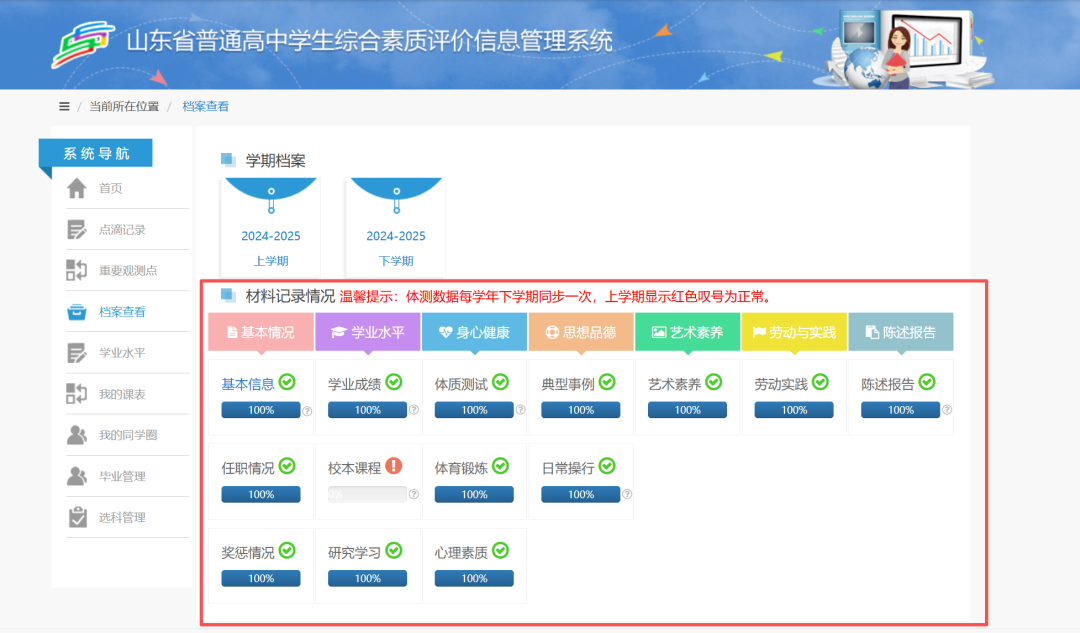The height and width of the screenshot is (633, 1080).
Task: Click the green checkmark next to 陈述报告
Action: coord(927,382)
